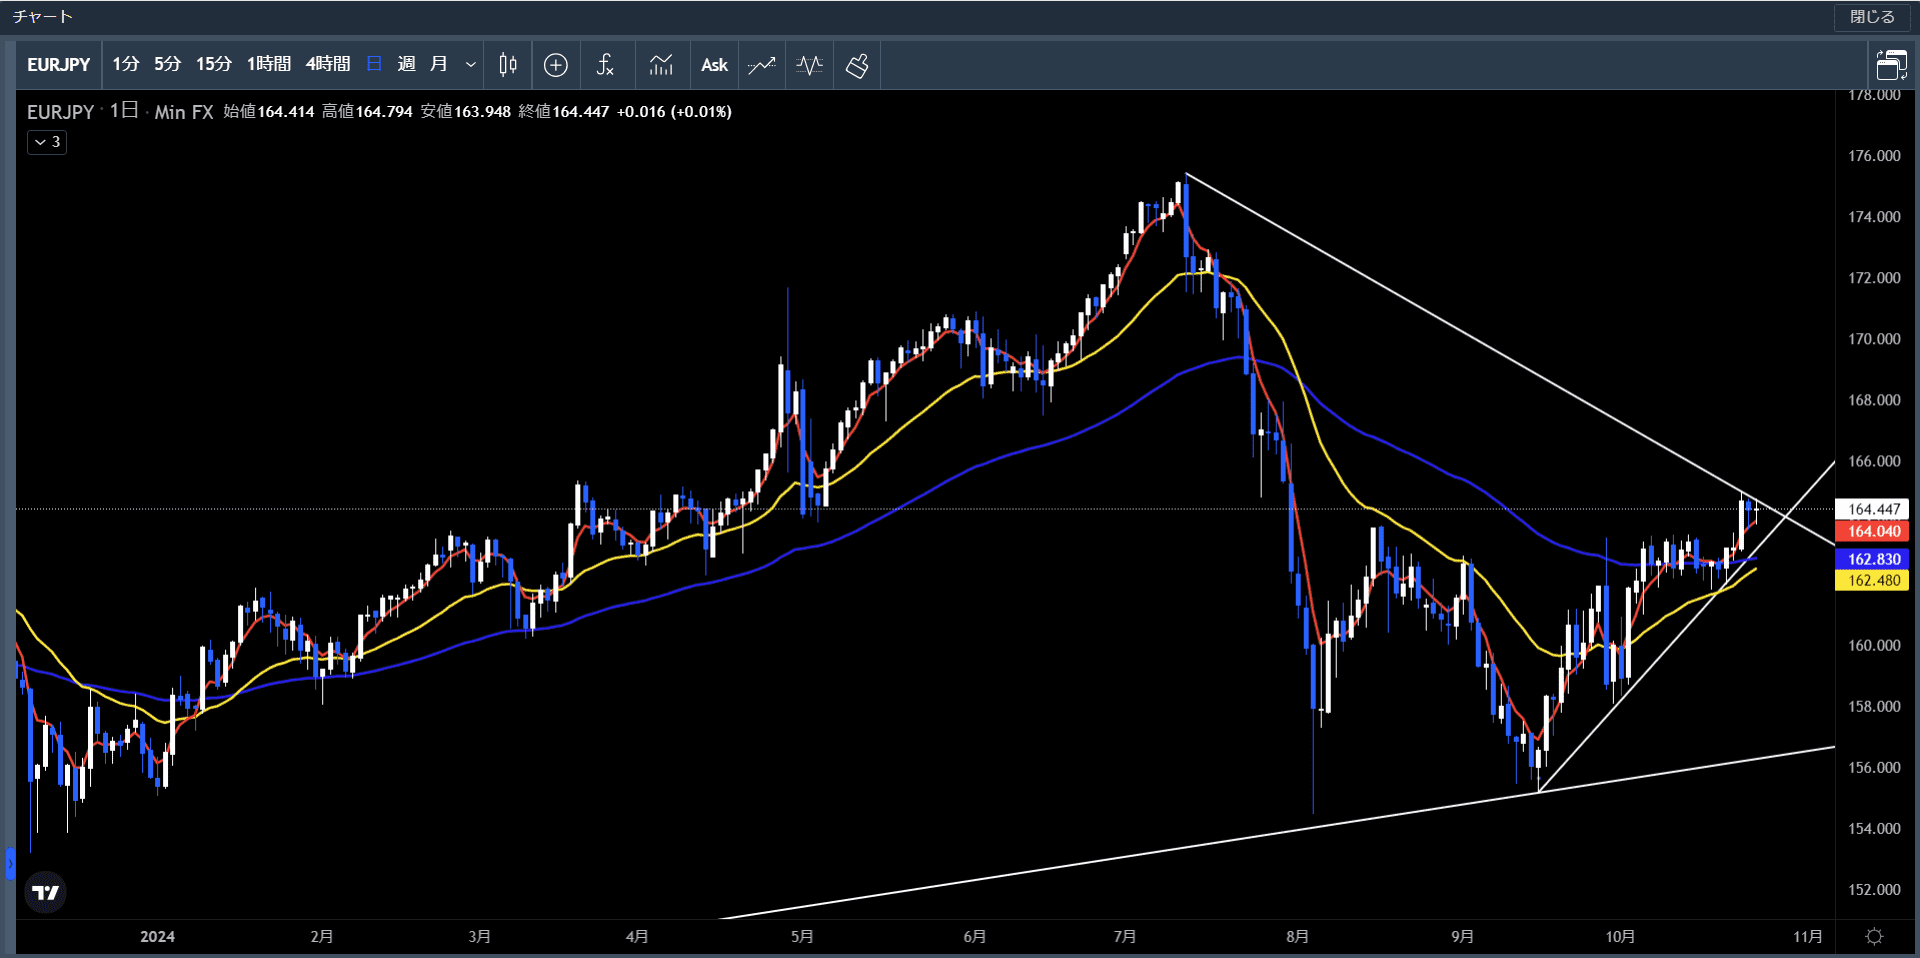Click the red moving average label 164.040
Image resolution: width=1920 pixels, height=958 pixels.
coord(1873,531)
